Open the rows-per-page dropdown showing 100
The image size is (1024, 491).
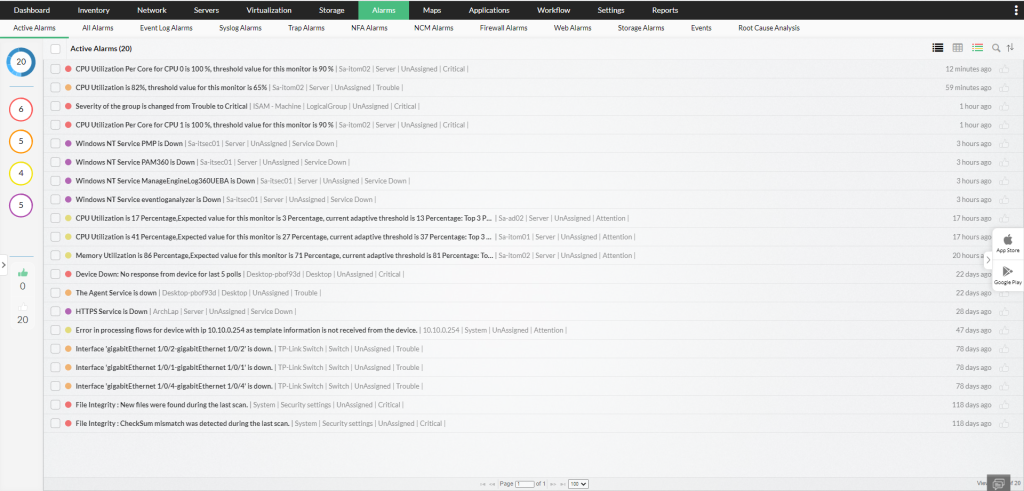[577, 484]
